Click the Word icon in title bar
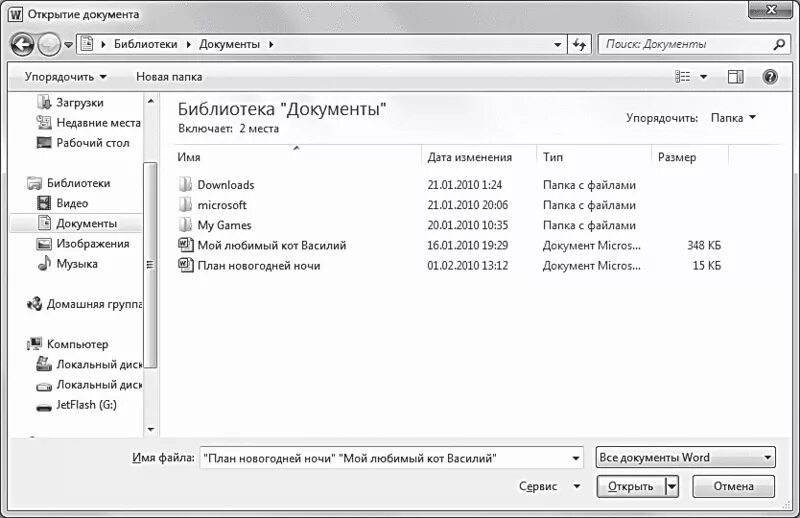This screenshot has width=800, height=518. [16, 14]
